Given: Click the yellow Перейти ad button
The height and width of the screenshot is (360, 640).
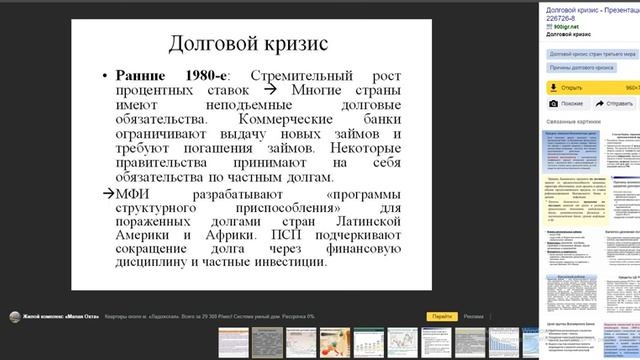Looking at the screenshot, I should [442, 316].
